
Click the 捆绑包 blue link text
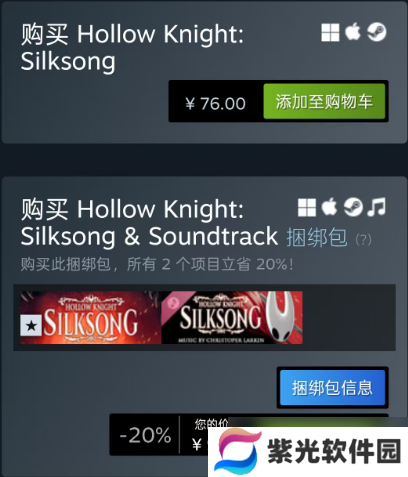(x=317, y=237)
